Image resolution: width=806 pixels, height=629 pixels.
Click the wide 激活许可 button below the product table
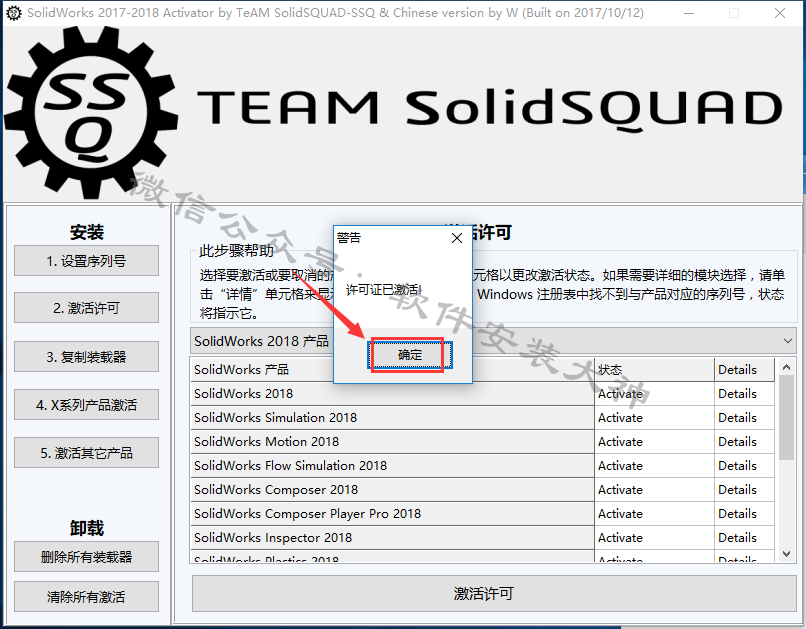[494, 594]
